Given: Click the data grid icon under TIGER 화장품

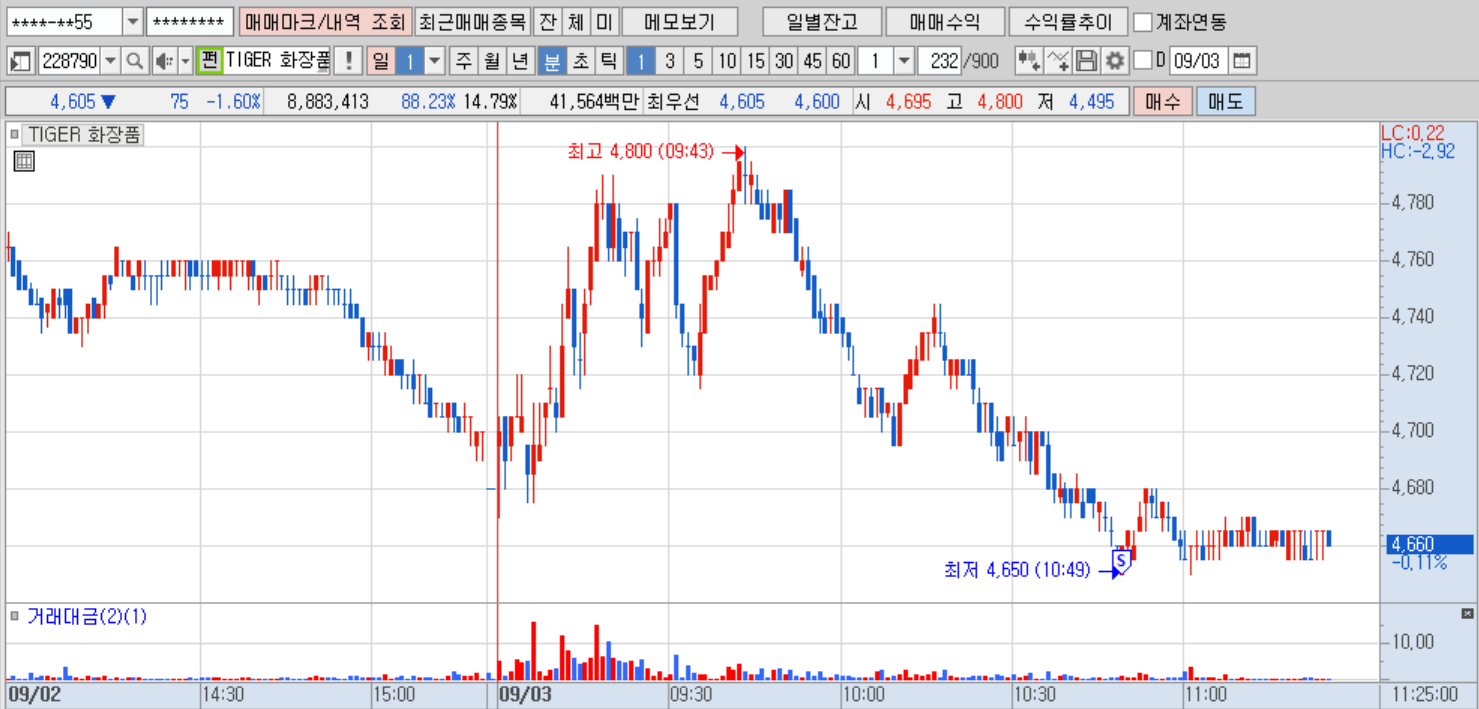Looking at the screenshot, I should tap(24, 161).
